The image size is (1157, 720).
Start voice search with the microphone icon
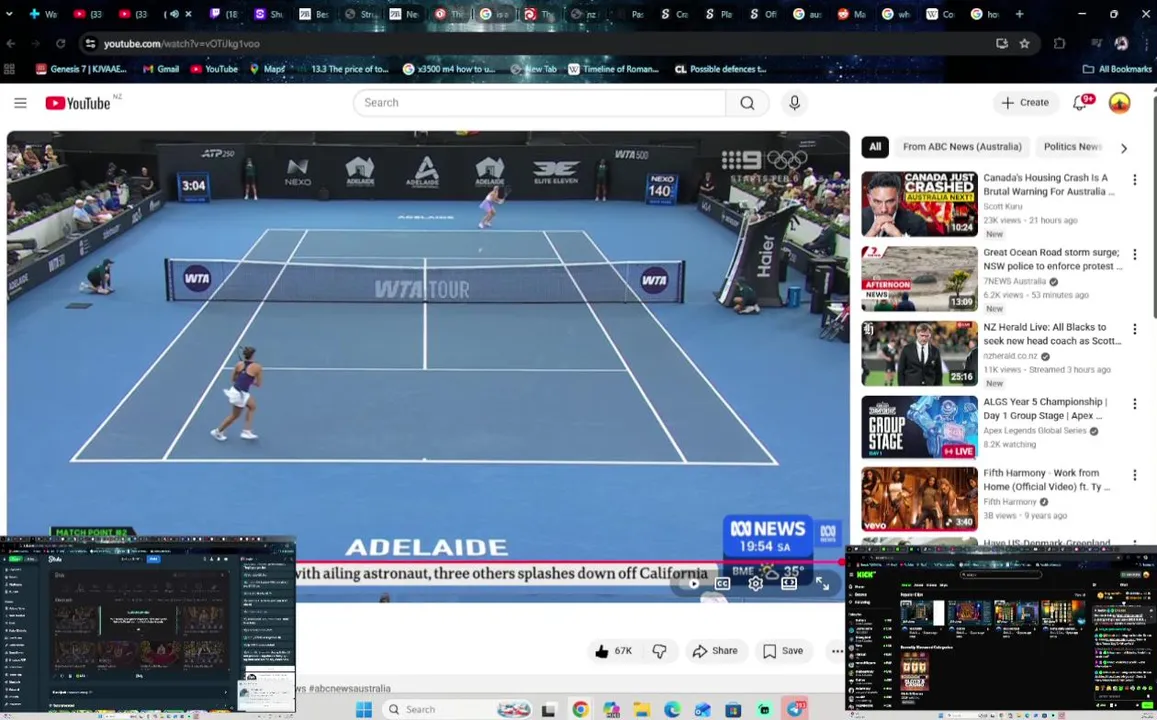[x=795, y=103]
